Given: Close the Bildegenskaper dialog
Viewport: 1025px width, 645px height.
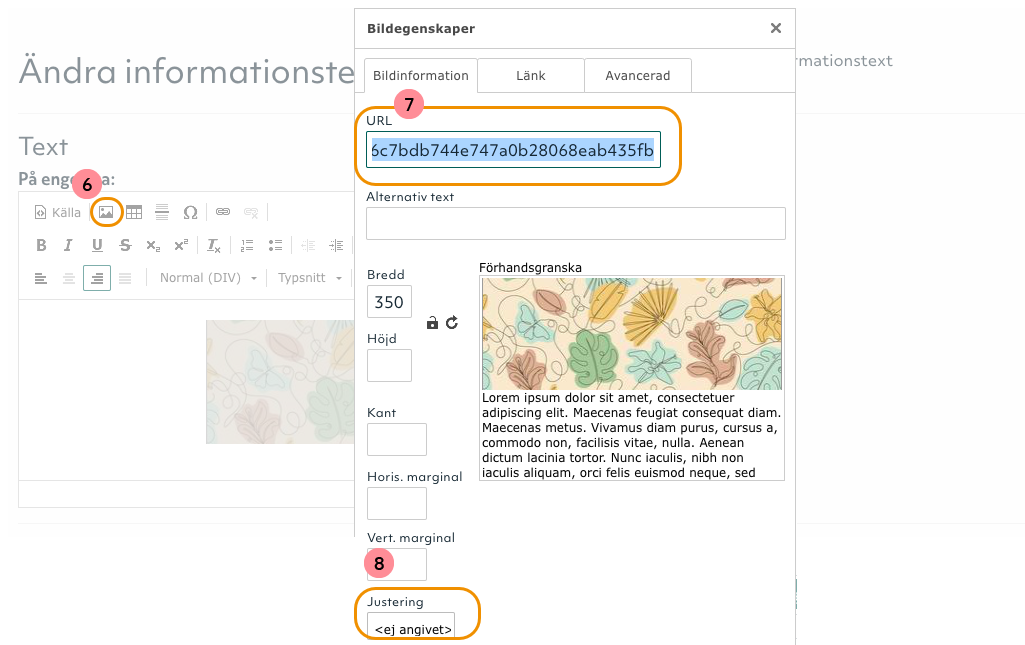Looking at the screenshot, I should (776, 28).
